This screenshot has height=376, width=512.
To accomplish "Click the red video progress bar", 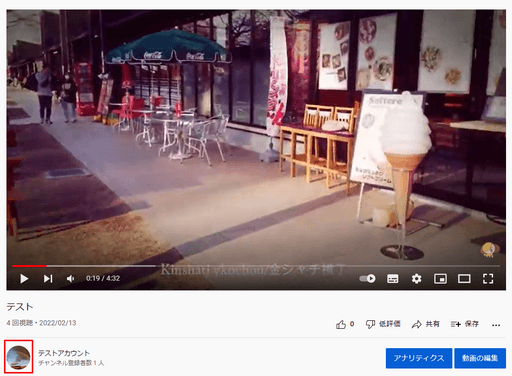I will pyautogui.click(x=29, y=266).
